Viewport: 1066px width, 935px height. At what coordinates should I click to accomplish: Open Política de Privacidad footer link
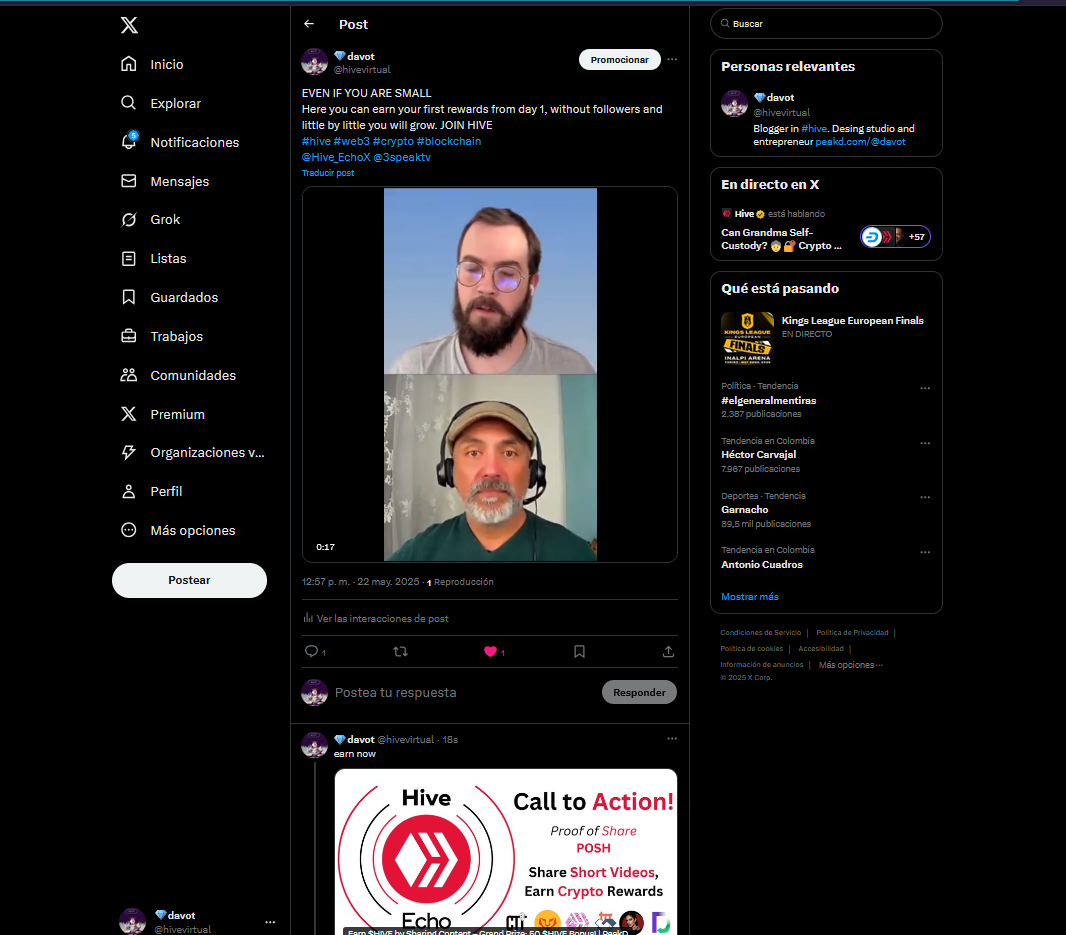852,632
